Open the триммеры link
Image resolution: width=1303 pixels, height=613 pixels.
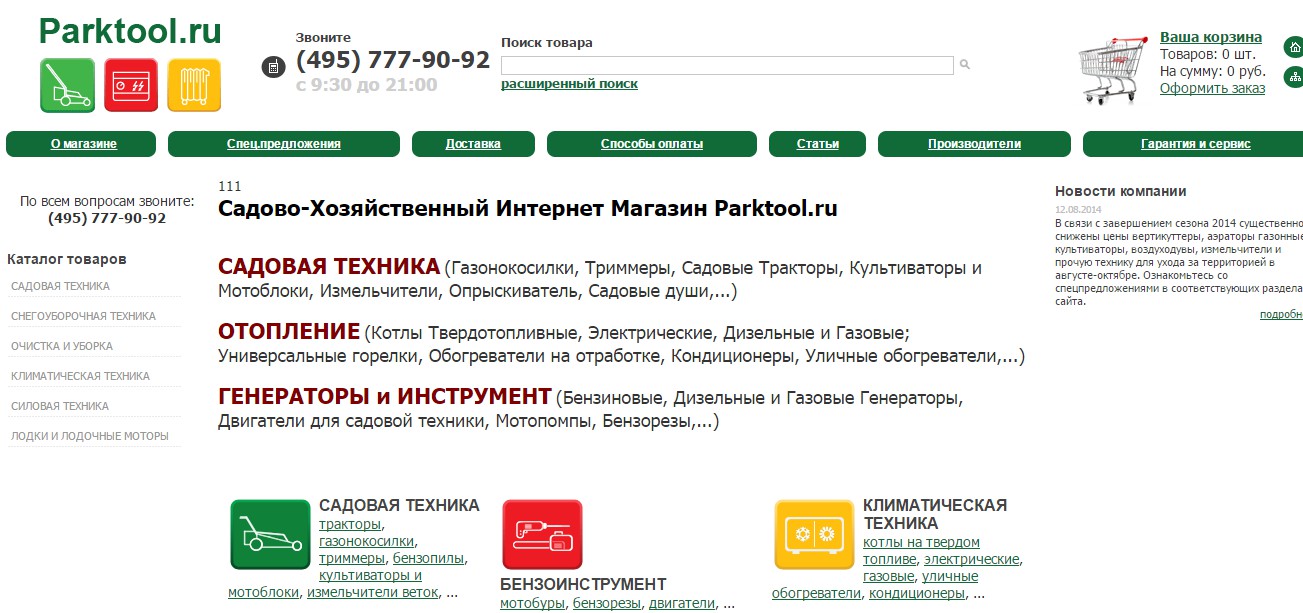(352, 559)
